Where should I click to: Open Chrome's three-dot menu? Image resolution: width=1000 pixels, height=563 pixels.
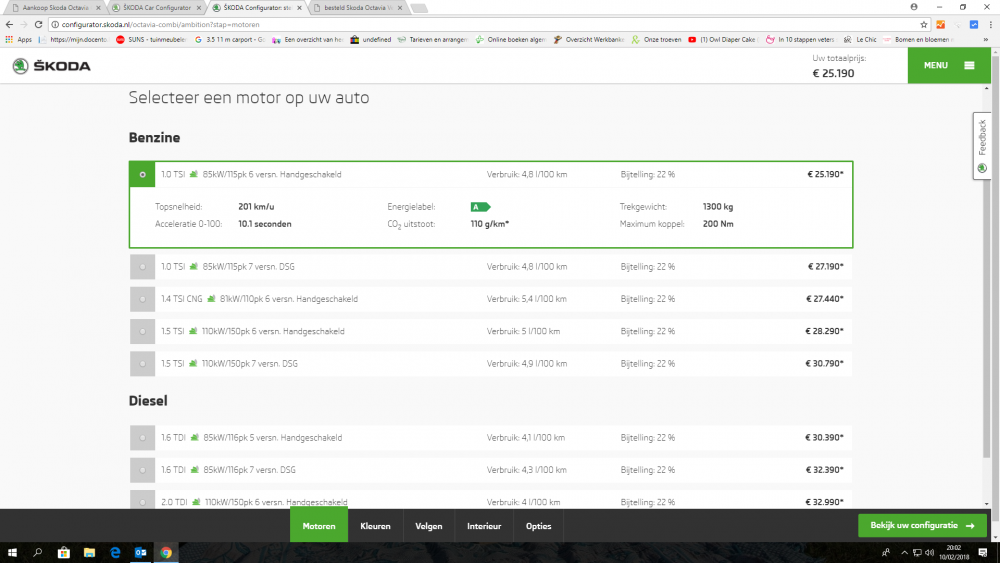click(x=990, y=24)
